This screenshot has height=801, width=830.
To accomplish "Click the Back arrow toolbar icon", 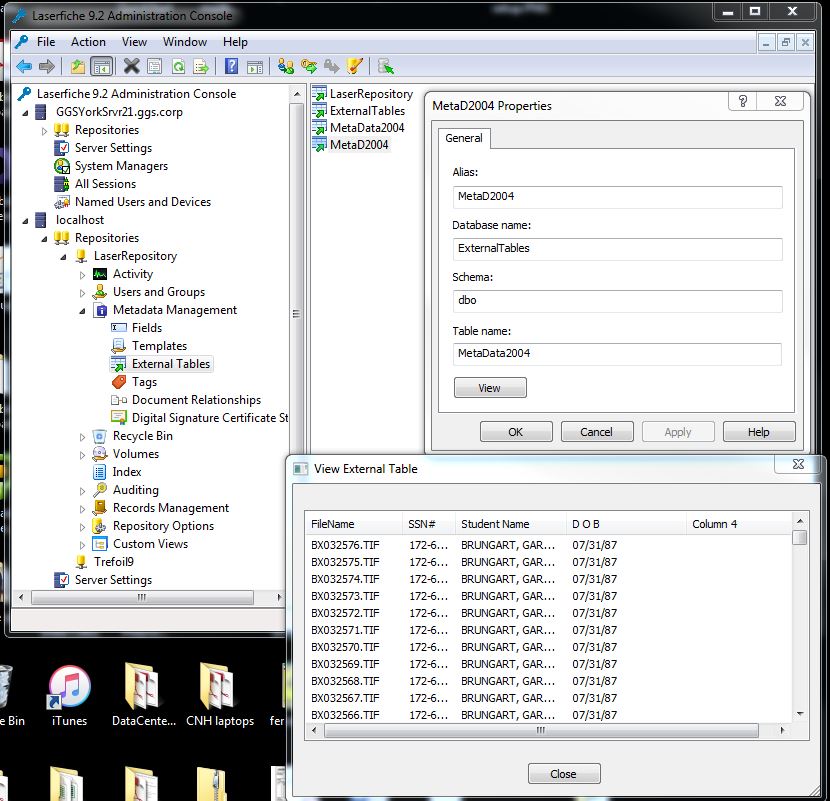I will pyautogui.click(x=23, y=67).
